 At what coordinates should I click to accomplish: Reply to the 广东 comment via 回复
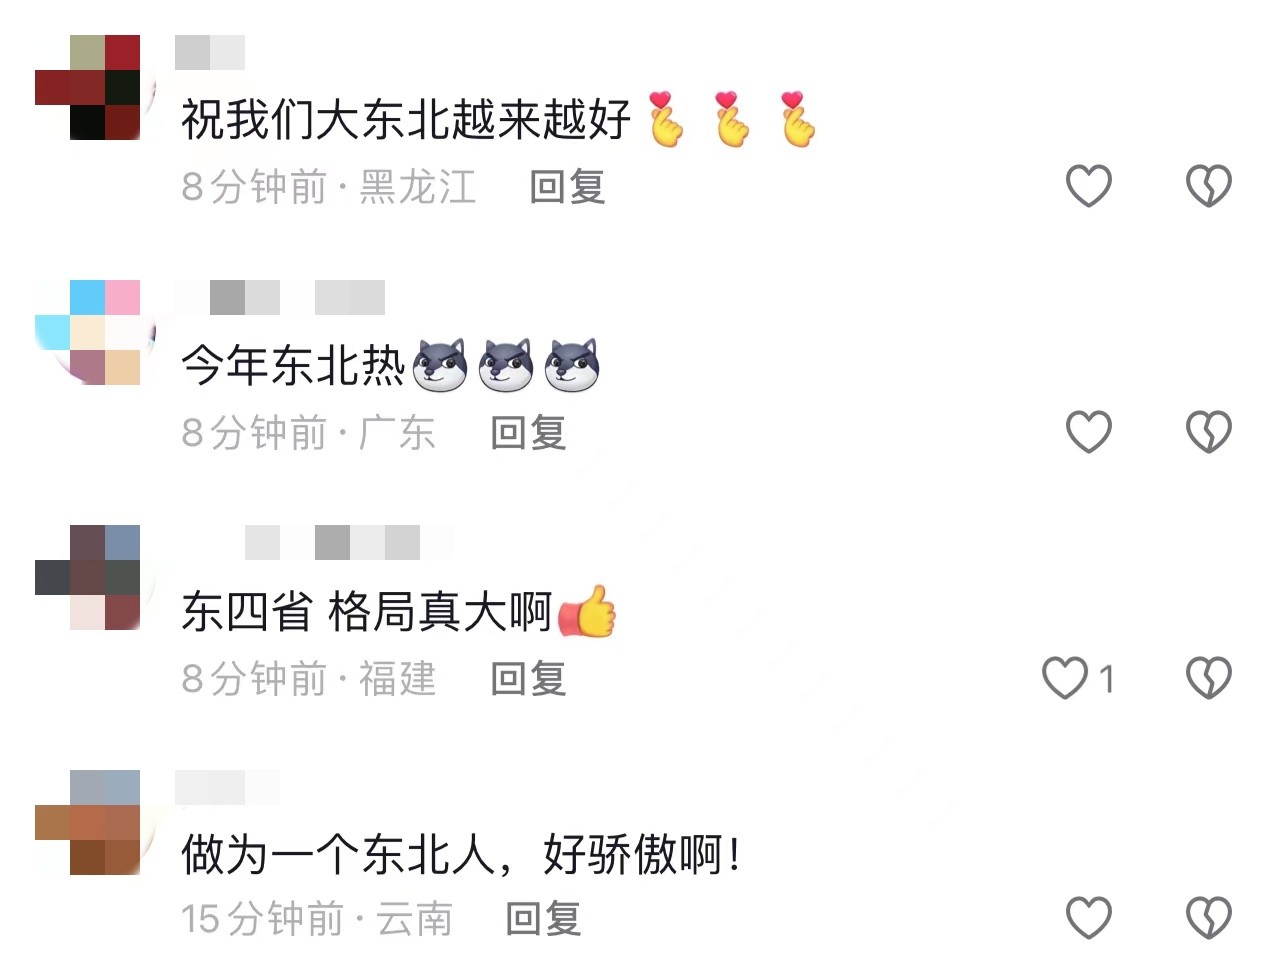point(528,433)
